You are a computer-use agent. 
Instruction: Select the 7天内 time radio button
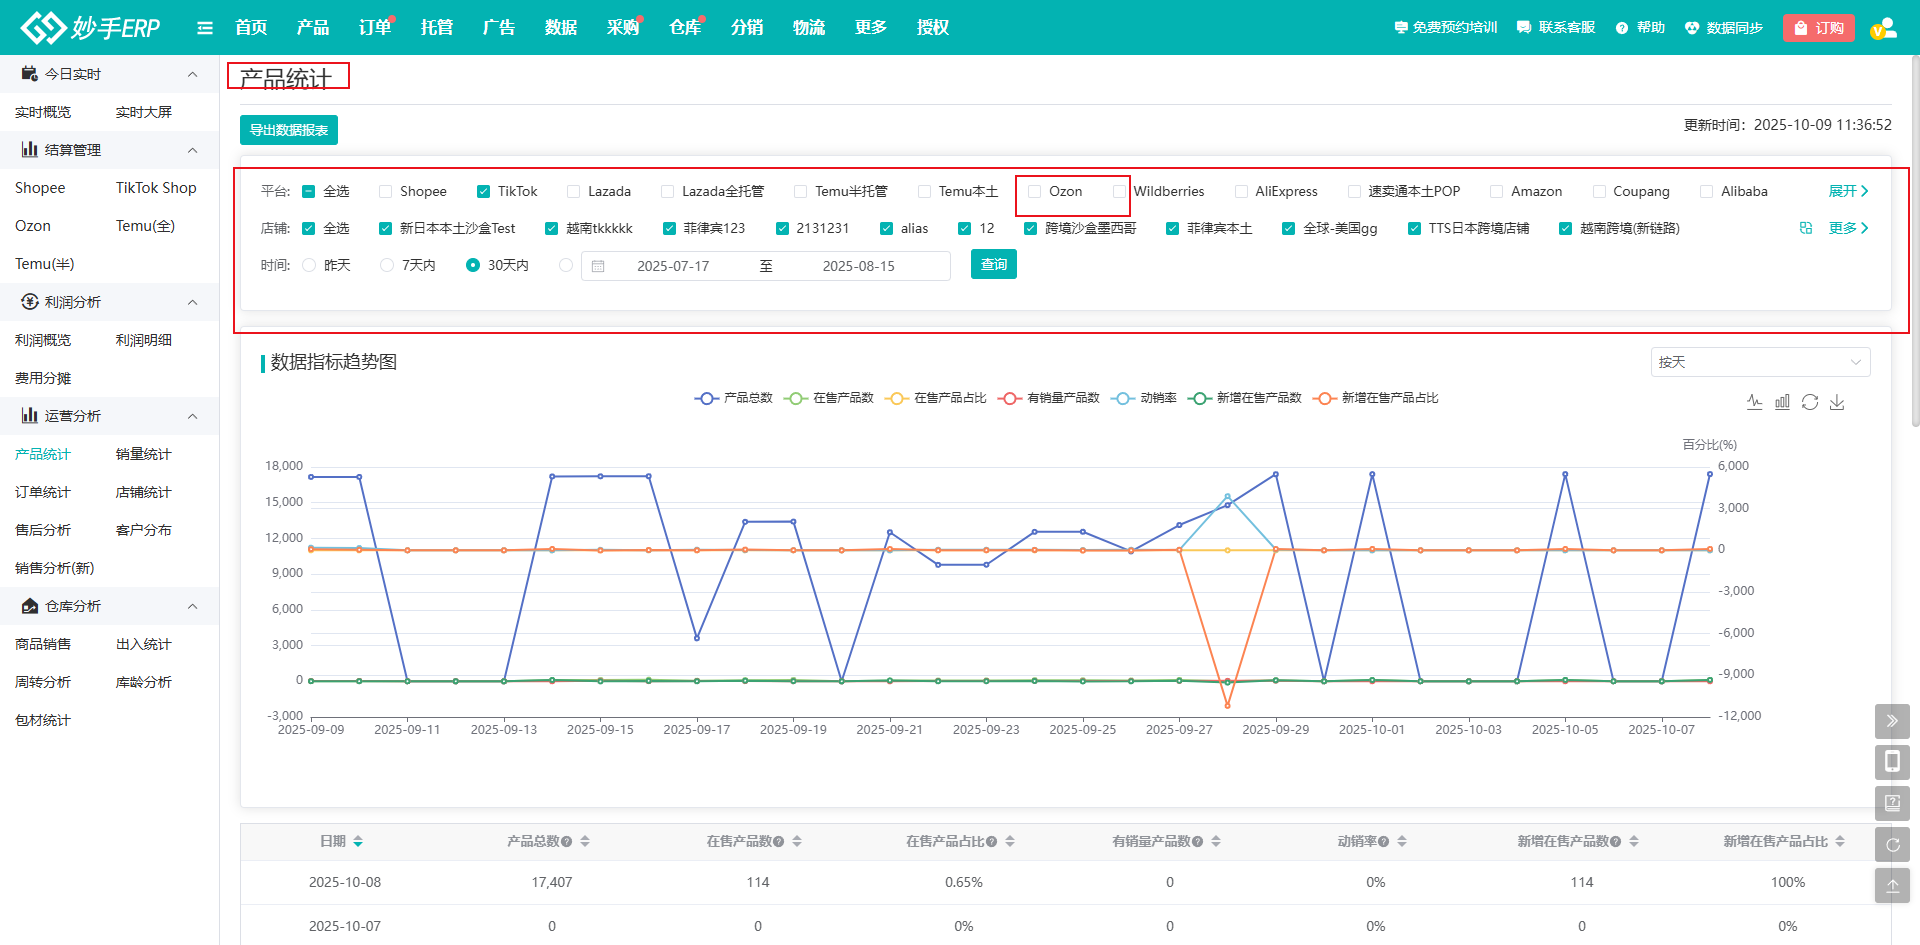(387, 266)
